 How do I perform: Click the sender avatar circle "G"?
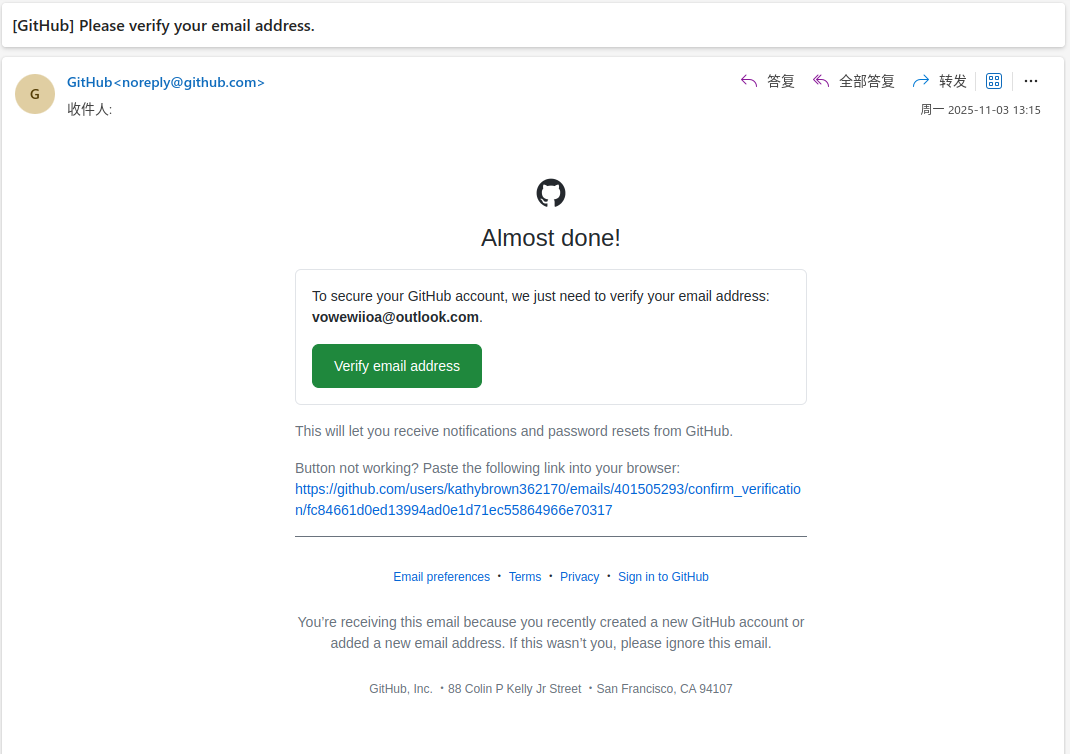pyautogui.click(x=35, y=94)
